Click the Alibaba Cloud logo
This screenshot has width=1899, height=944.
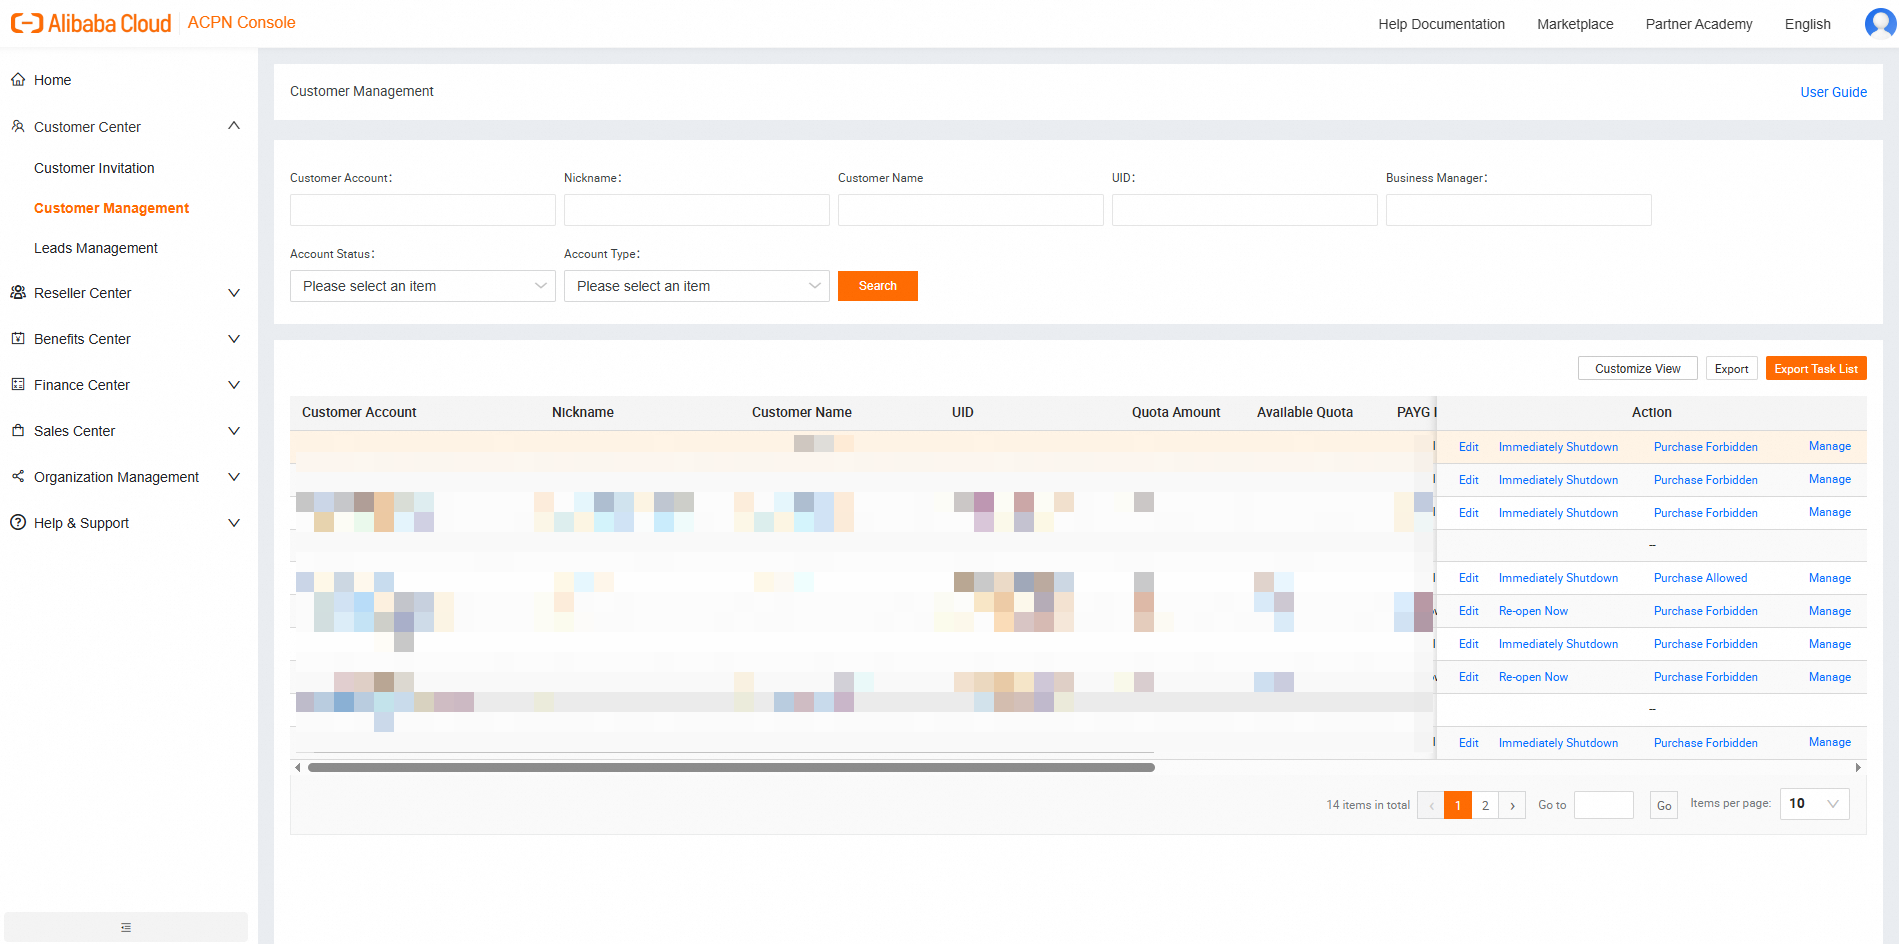click(x=91, y=23)
